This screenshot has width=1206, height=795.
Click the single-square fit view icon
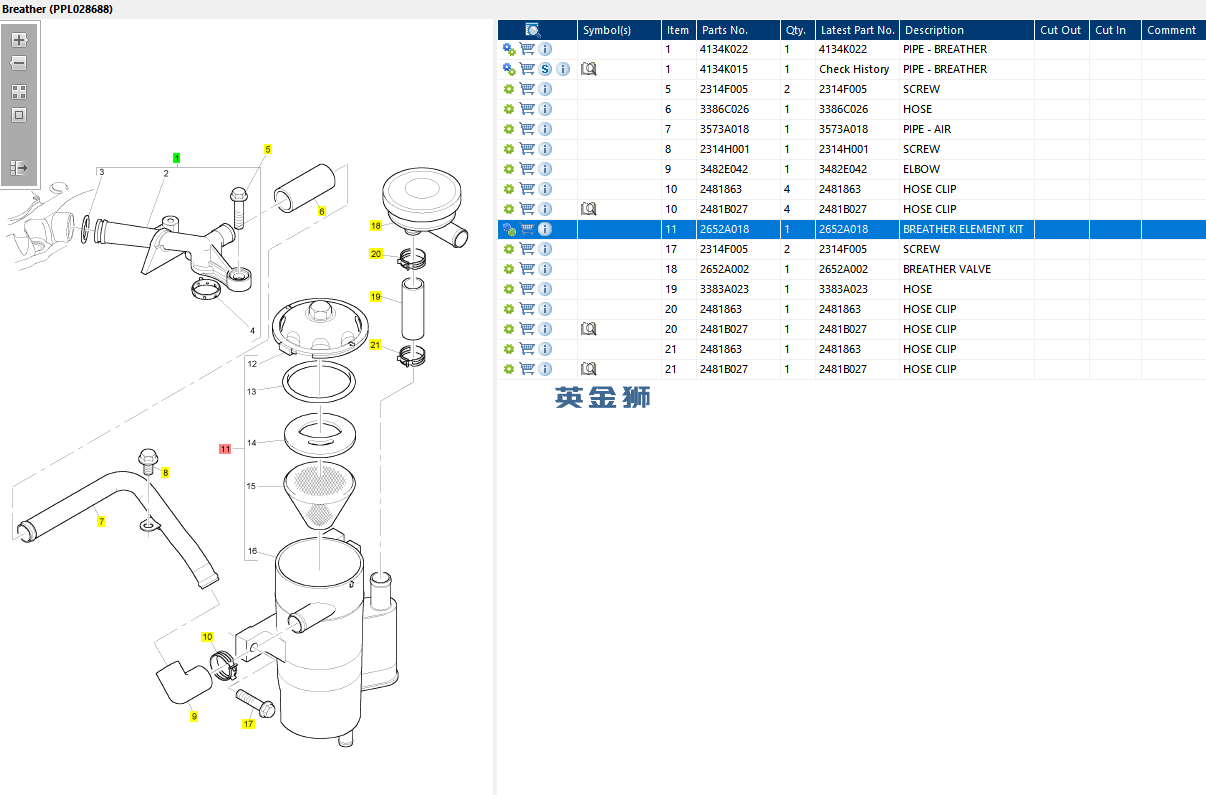[x=19, y=115]
